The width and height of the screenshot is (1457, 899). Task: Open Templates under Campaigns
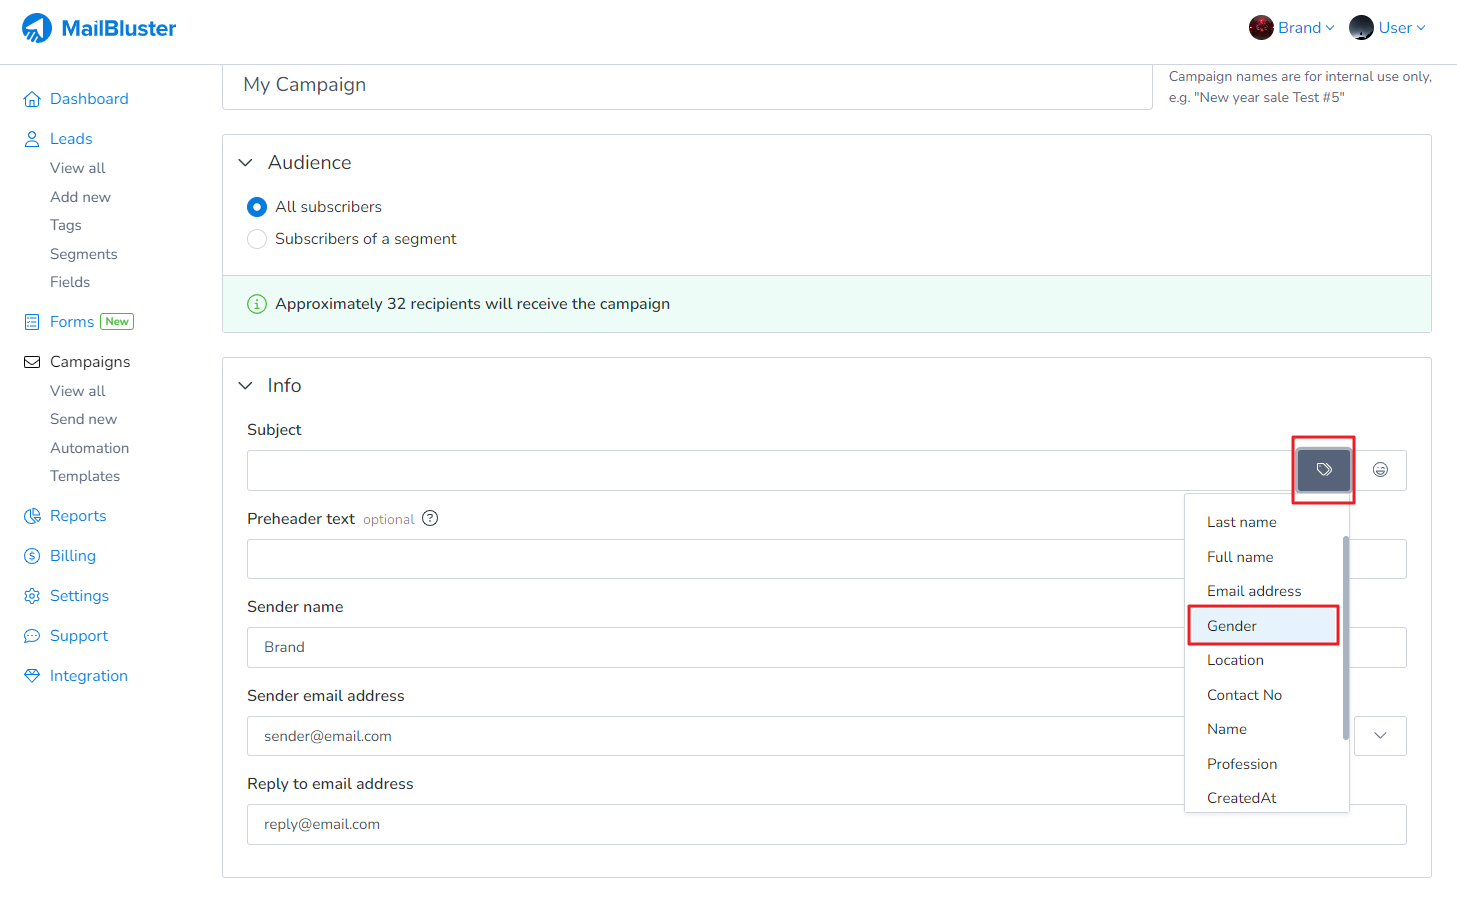coord(85,476)
